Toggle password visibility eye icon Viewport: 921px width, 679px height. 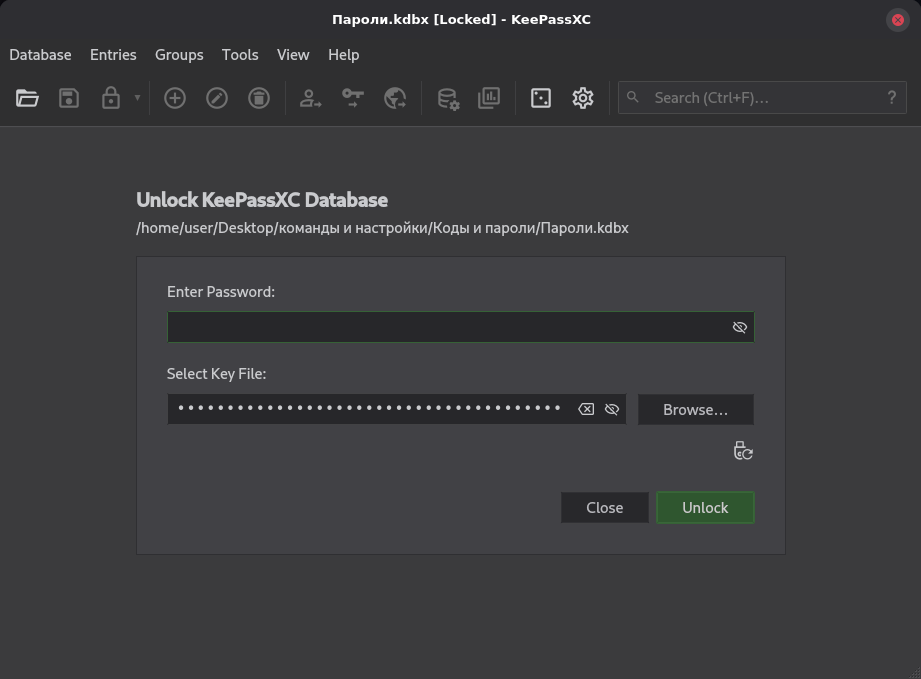pyautogui.click(x=740, y=327)
